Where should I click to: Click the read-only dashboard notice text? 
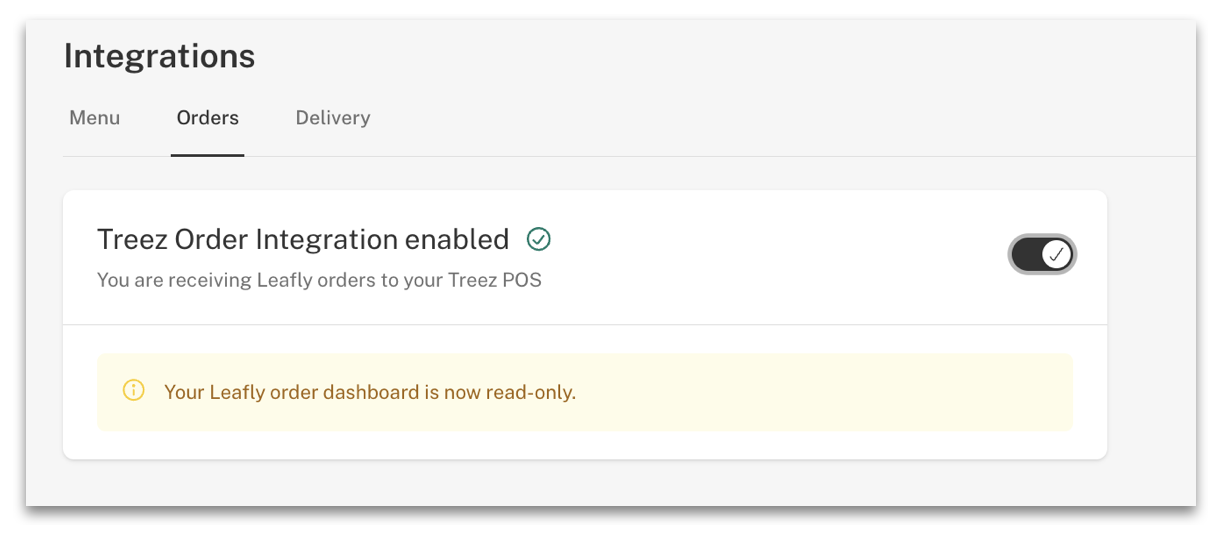point(370,392)
